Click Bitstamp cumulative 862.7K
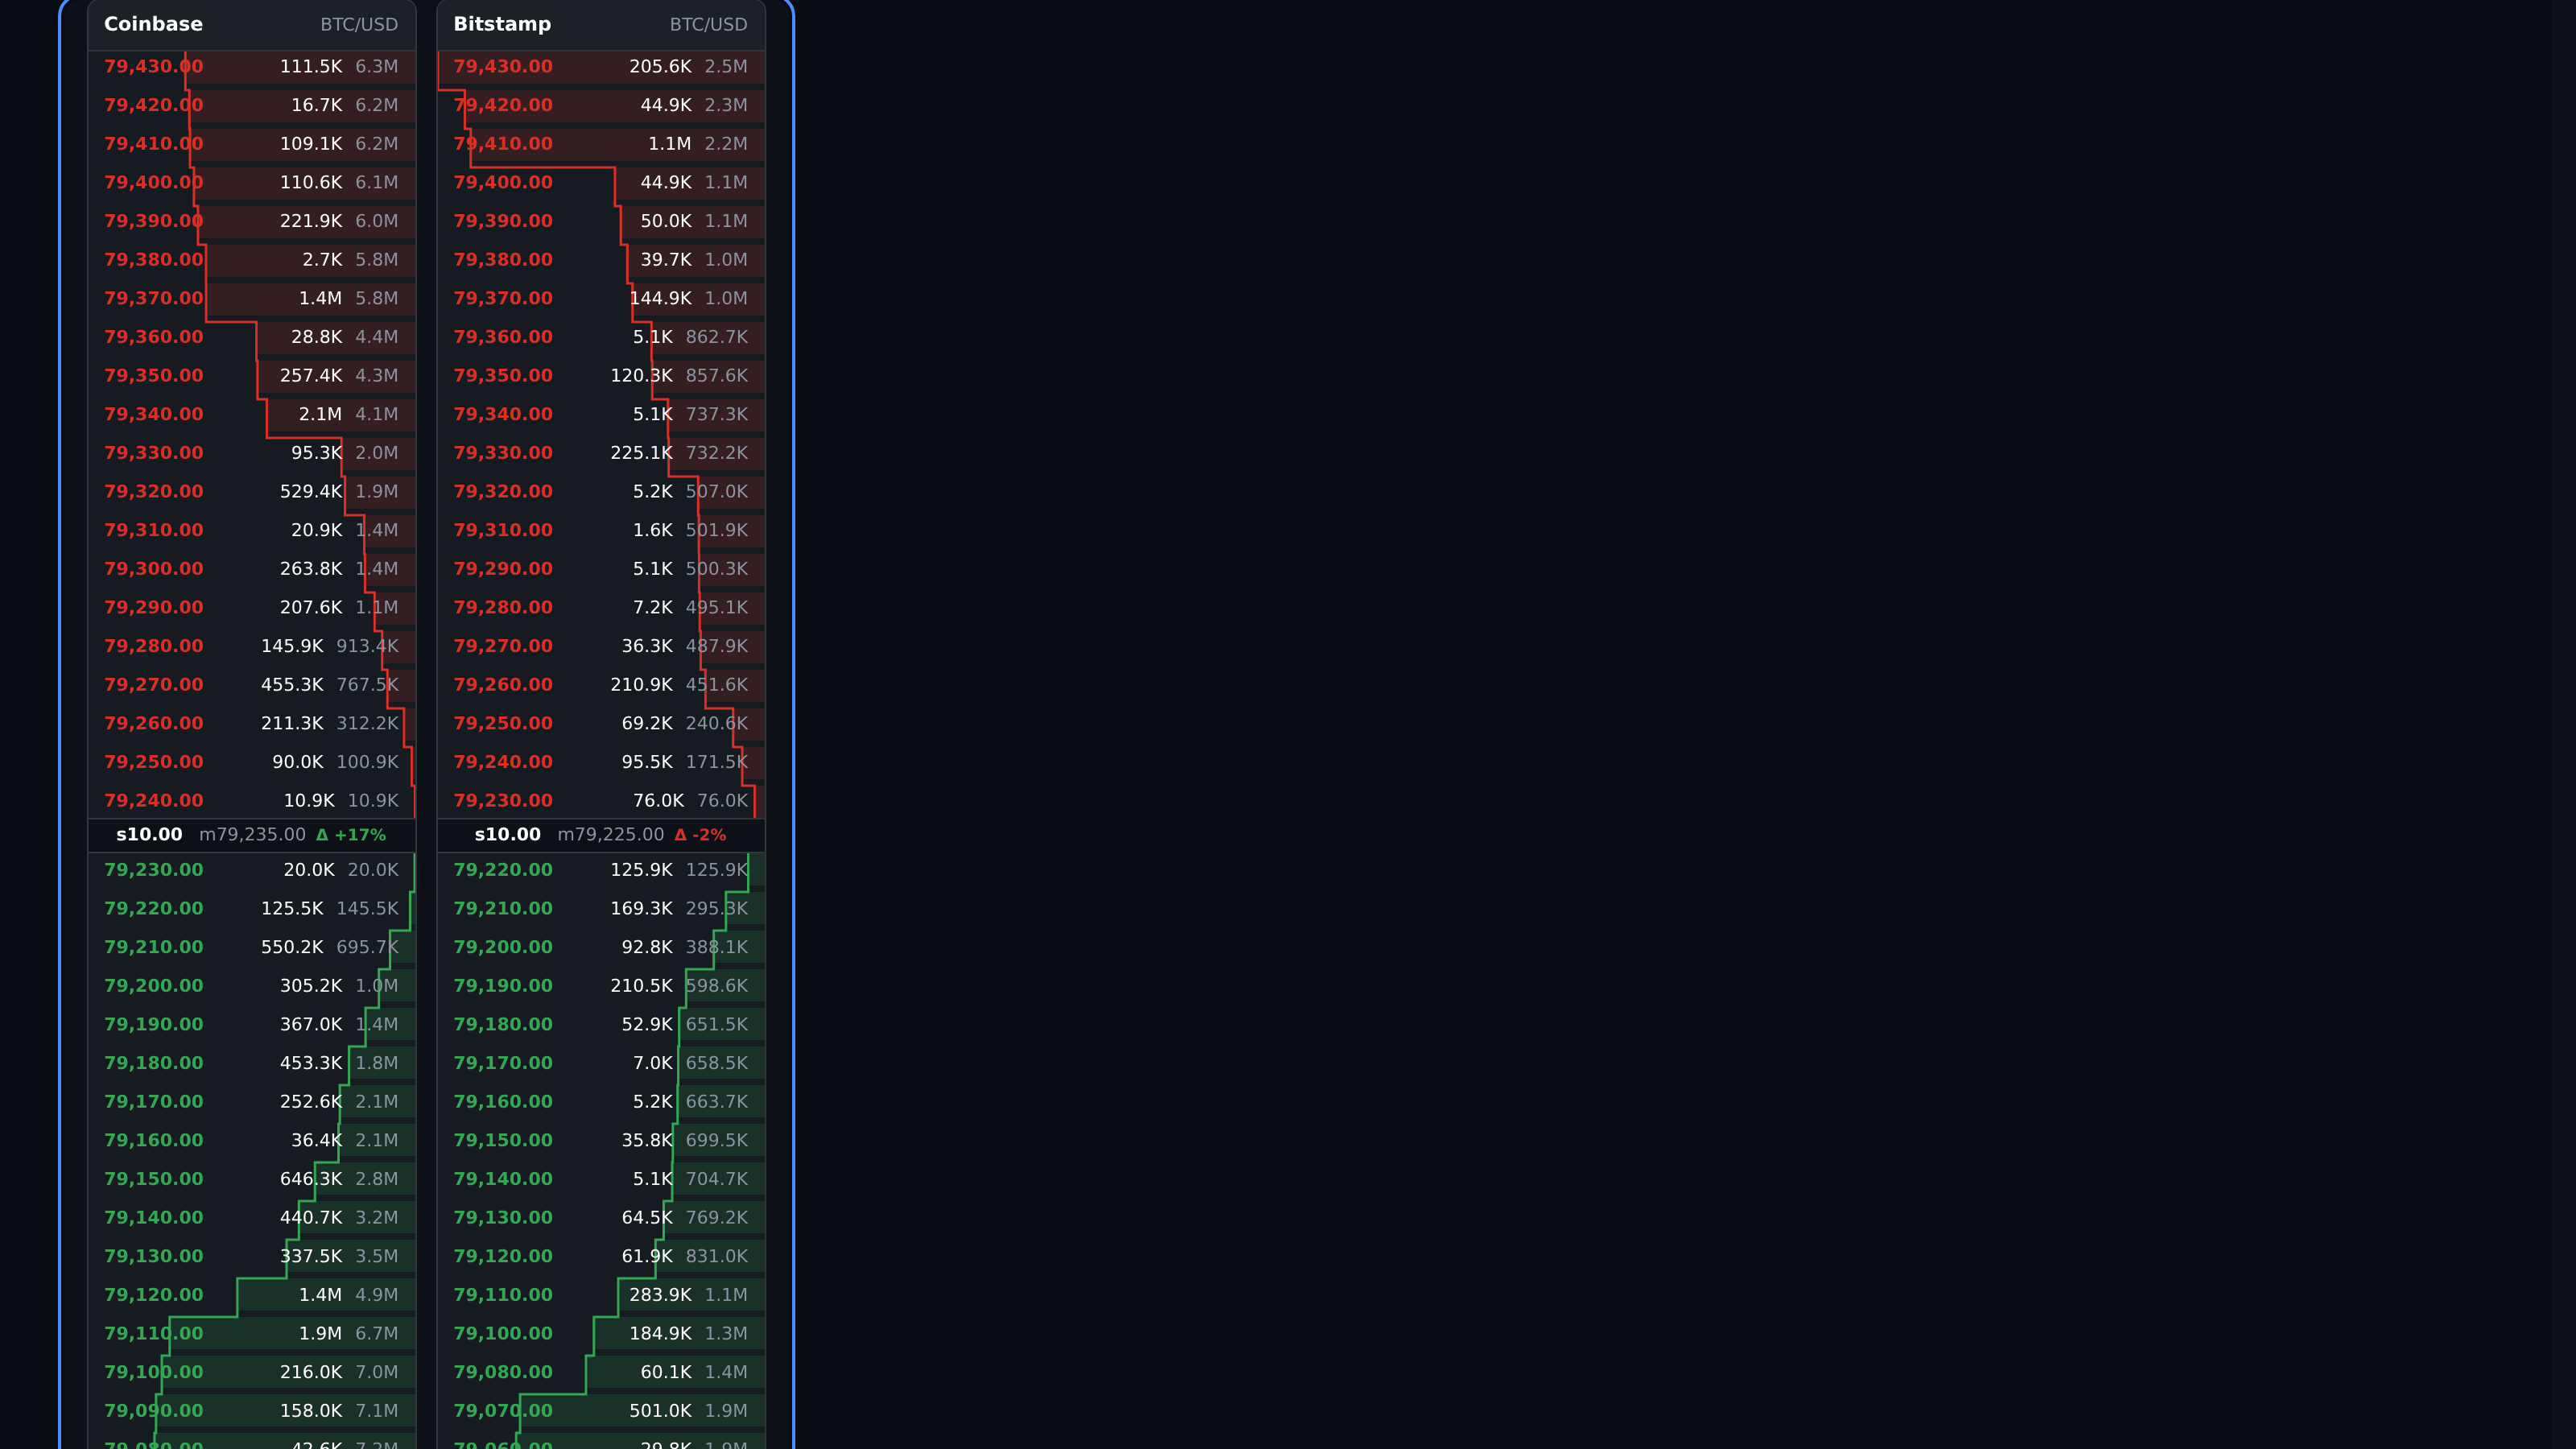Screen dimensions: 2576x1449 [x=716, y=337]
